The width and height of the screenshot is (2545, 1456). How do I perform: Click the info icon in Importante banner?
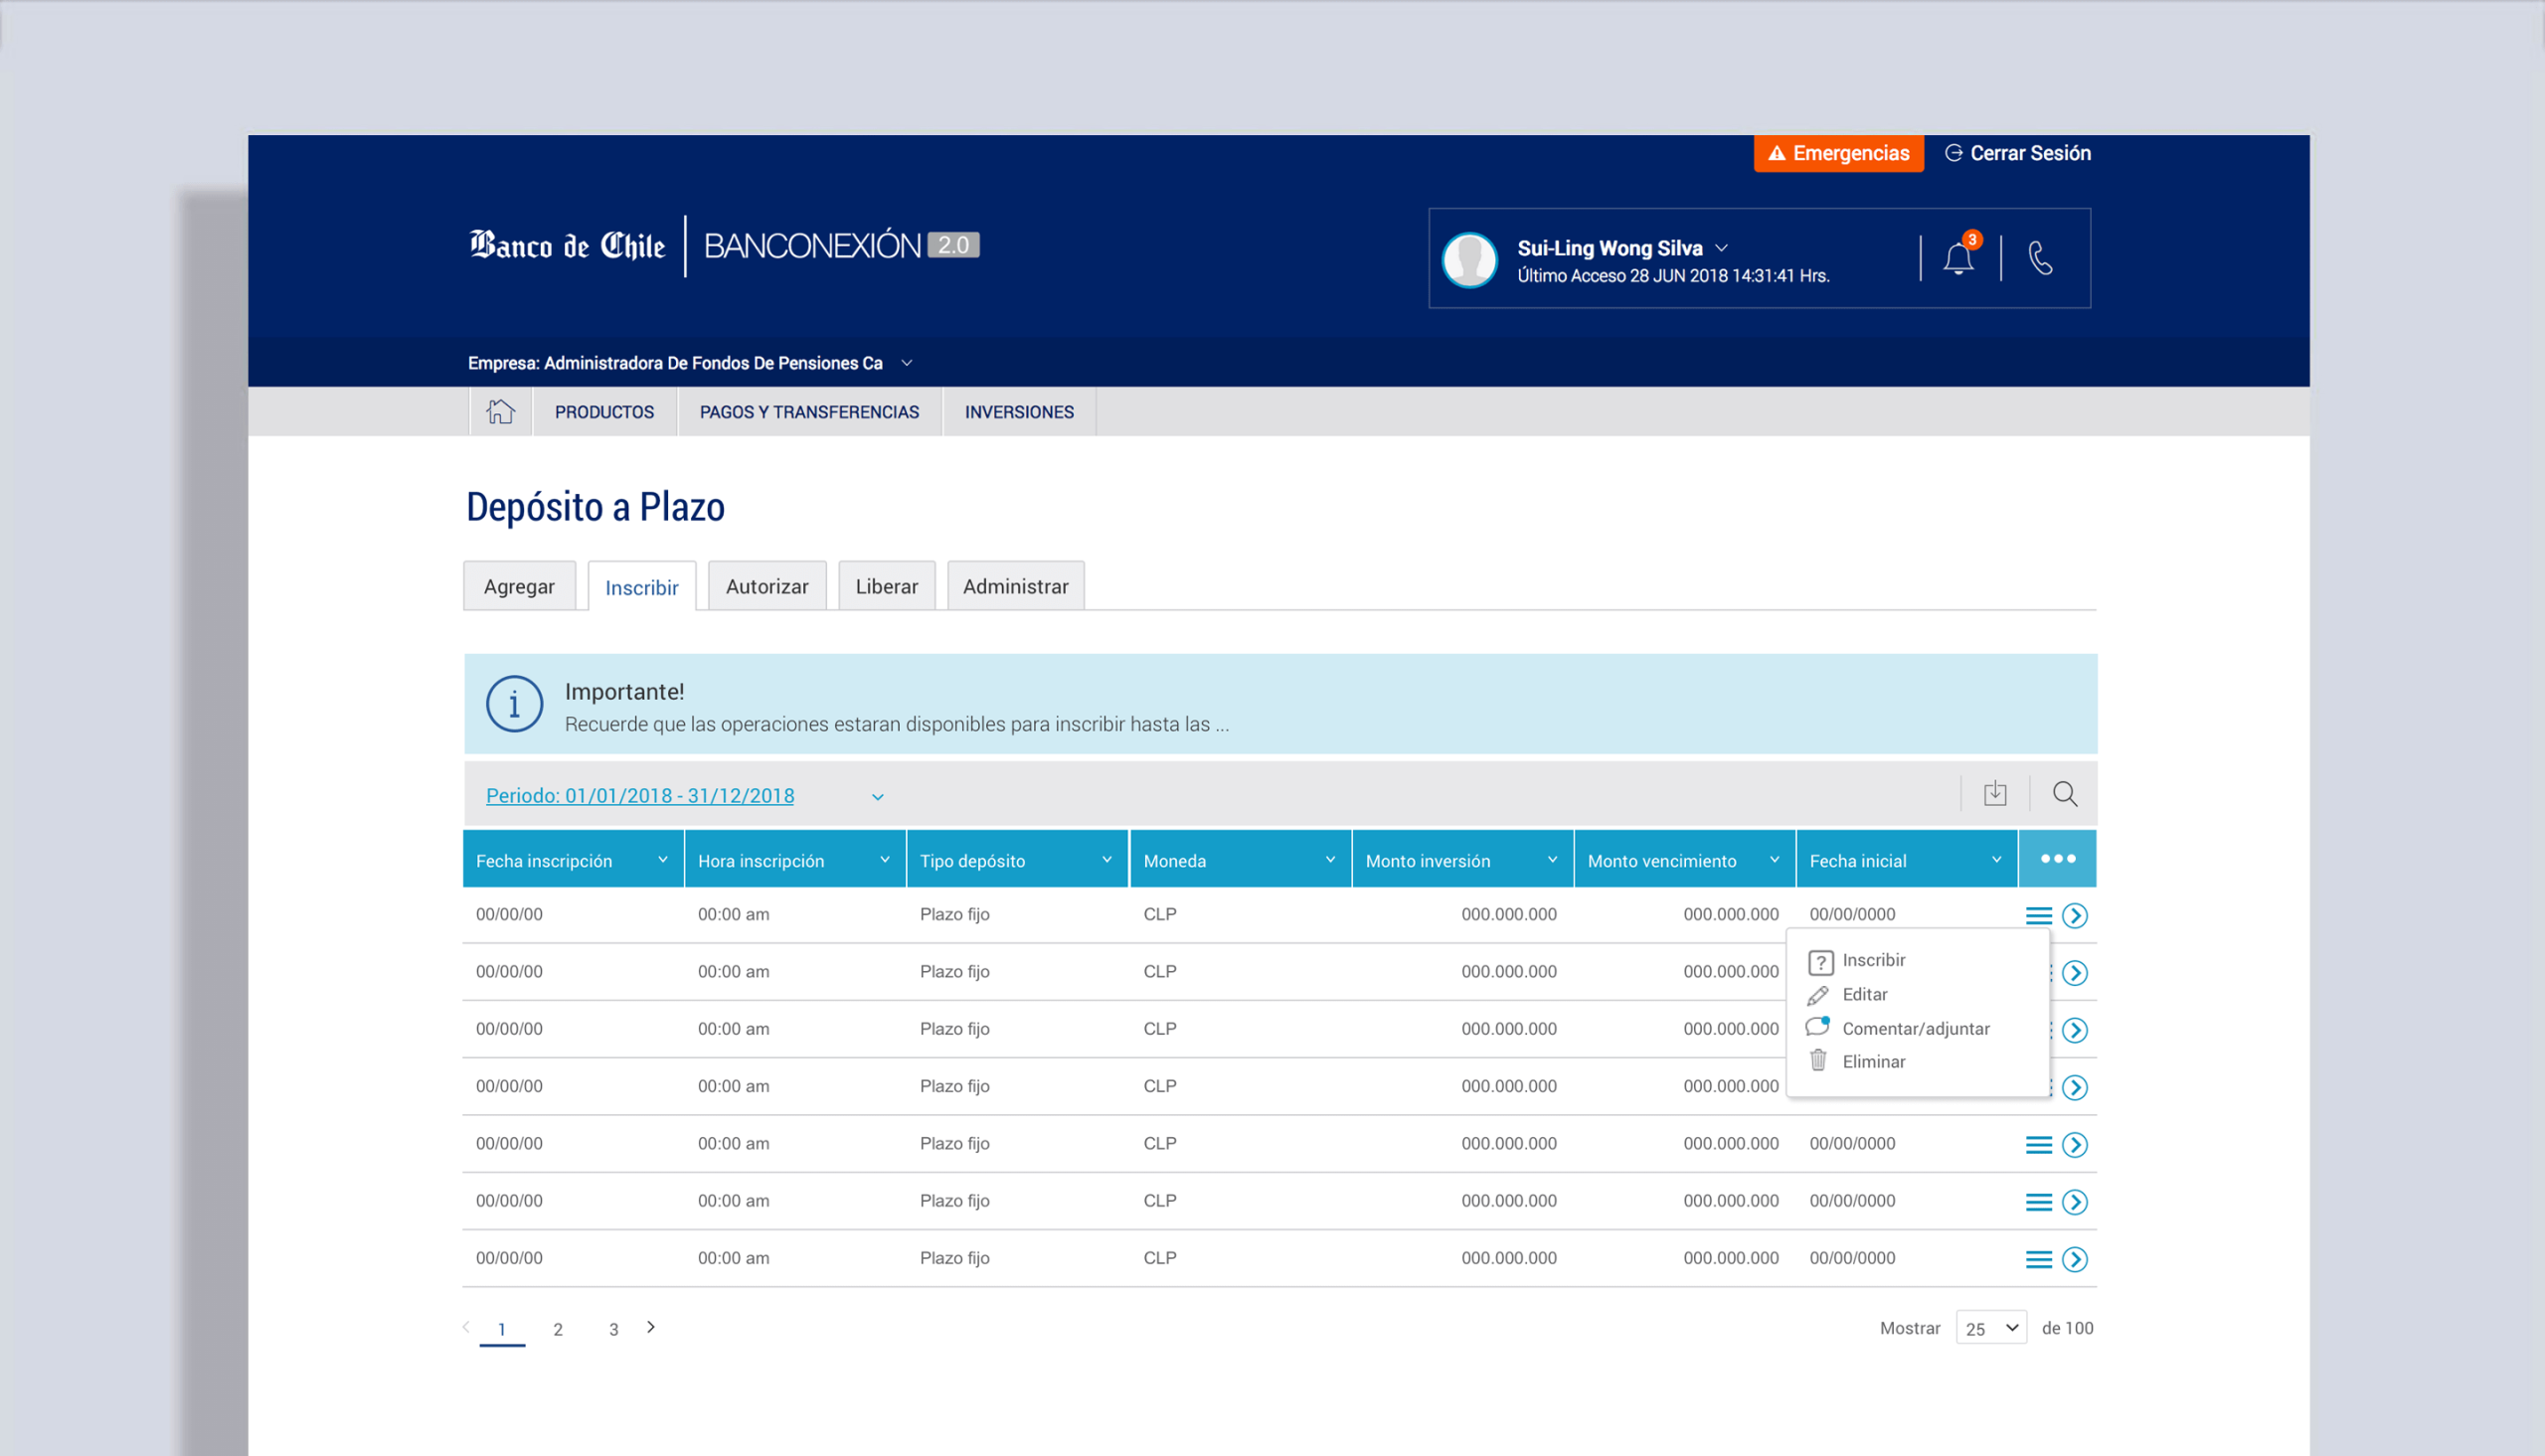[x=514, y=704]
